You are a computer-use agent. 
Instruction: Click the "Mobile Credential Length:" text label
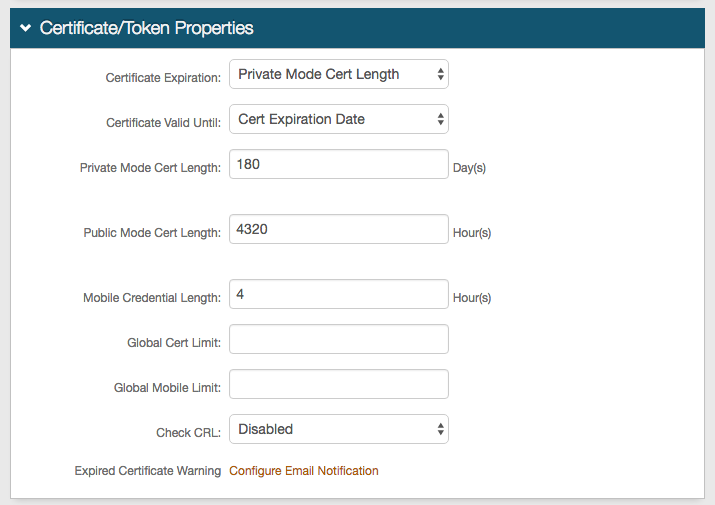[152, 298]
